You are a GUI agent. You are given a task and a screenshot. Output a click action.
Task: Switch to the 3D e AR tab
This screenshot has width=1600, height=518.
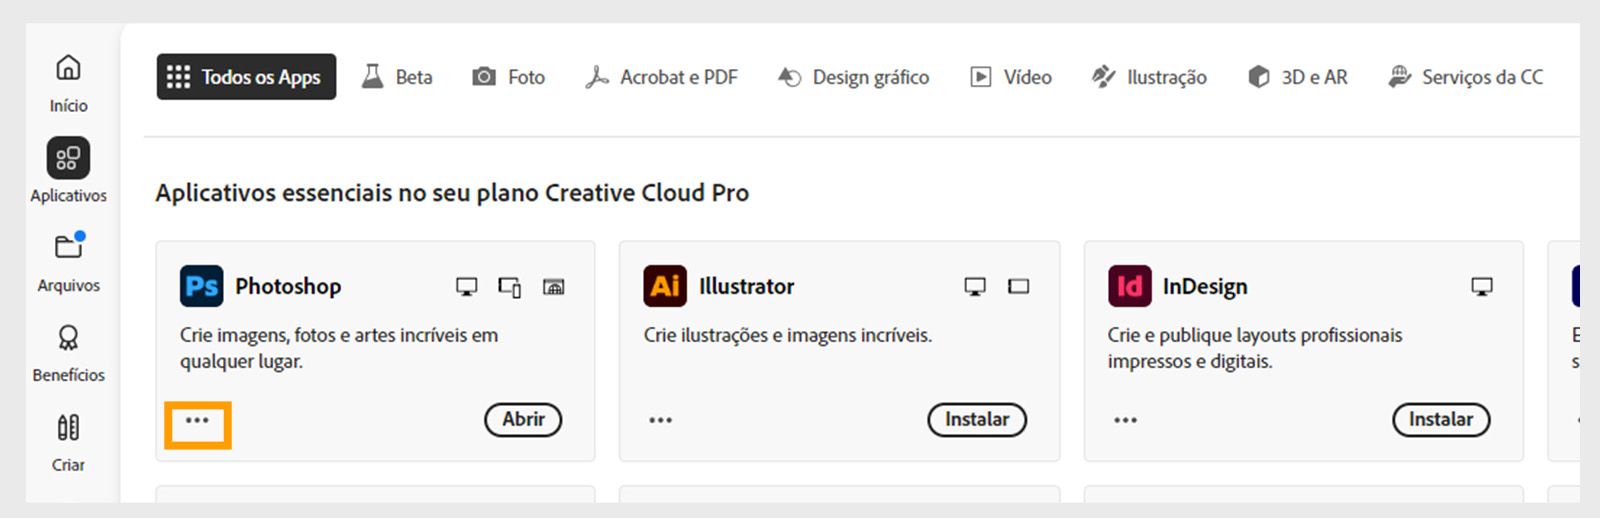pos(1298,77)
